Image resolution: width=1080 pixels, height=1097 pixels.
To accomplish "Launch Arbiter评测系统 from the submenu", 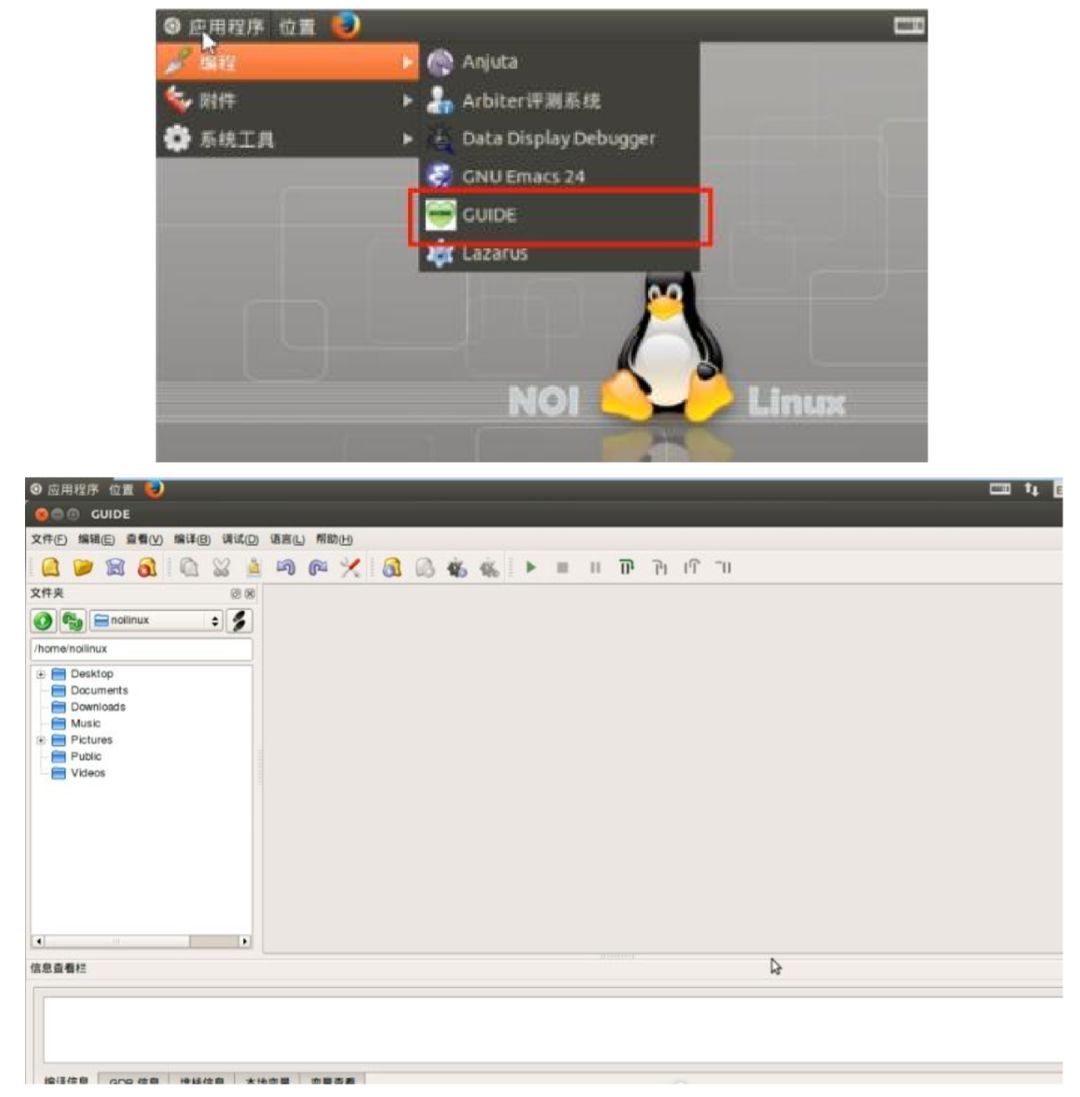I will 560,101.
